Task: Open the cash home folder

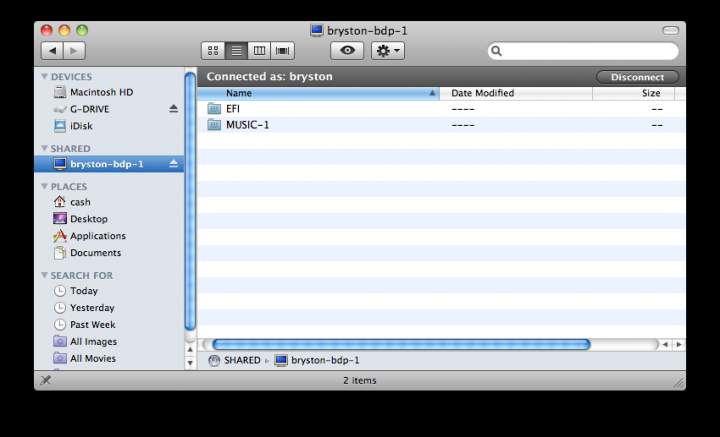Action: click(x=109, y=202)
